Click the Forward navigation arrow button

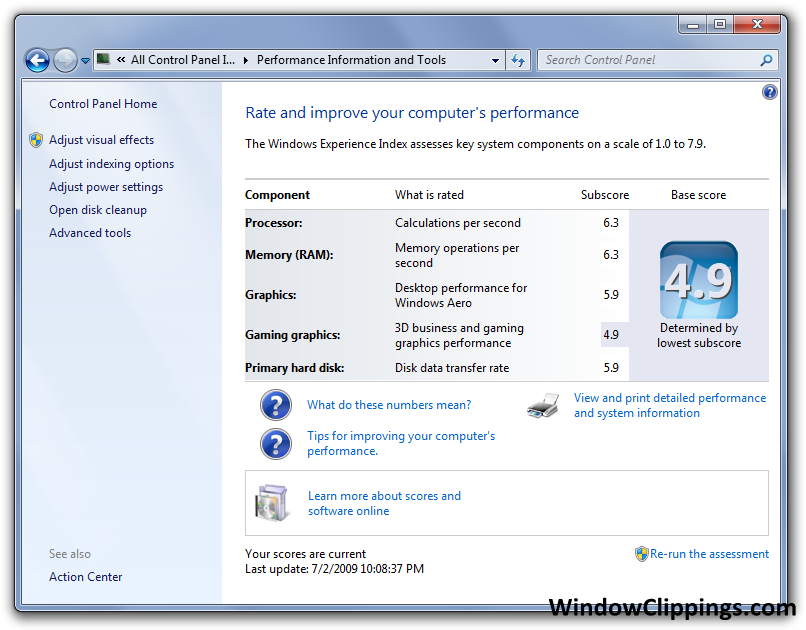65,61
